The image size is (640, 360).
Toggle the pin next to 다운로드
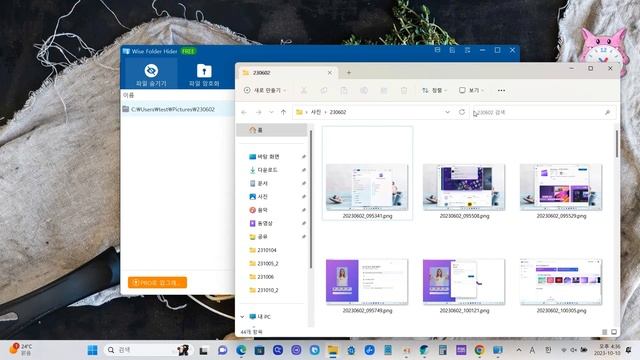click(304, 170)
